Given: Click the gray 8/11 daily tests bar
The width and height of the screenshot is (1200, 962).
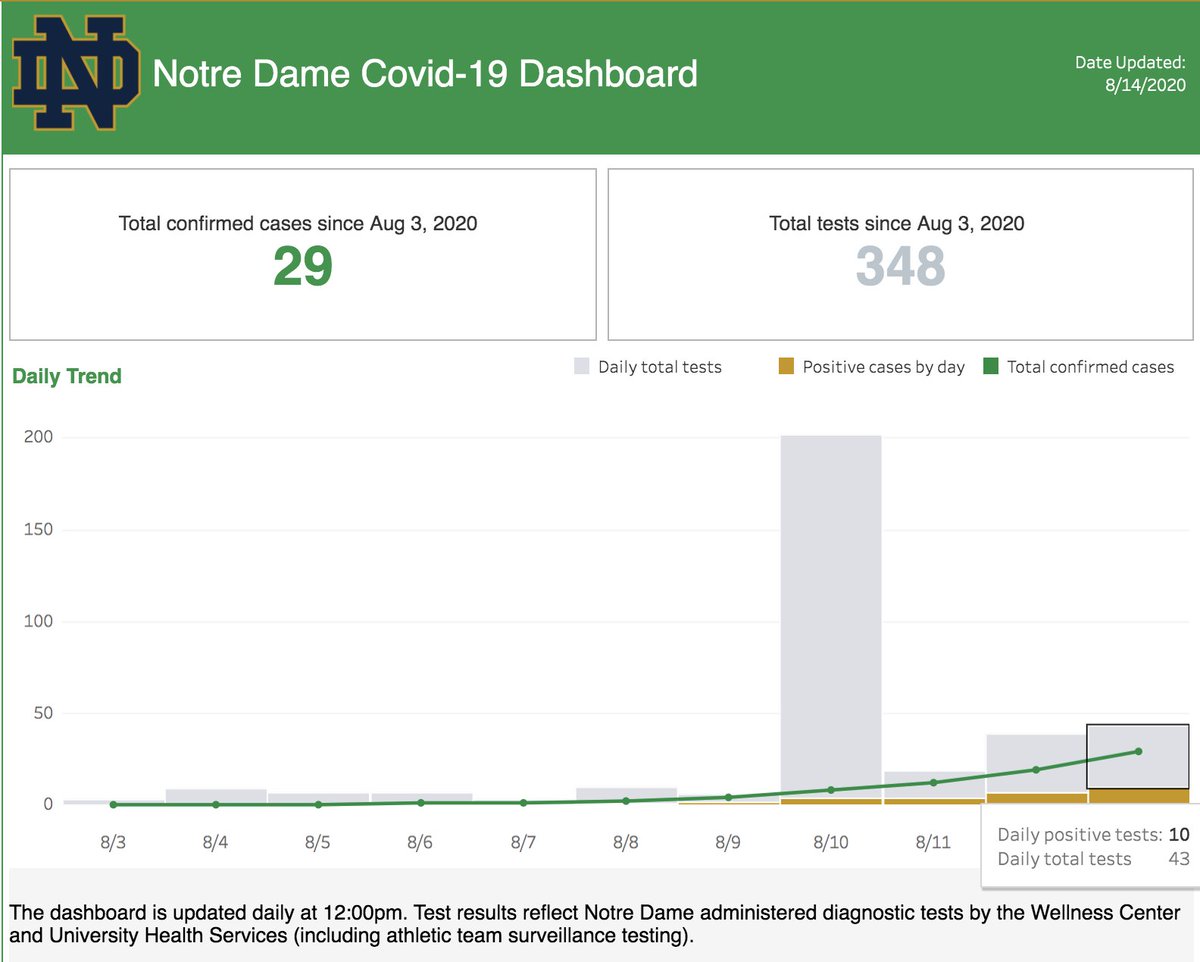Looking at the screenshot, I should pyautogui.click(x=934, y=784).
